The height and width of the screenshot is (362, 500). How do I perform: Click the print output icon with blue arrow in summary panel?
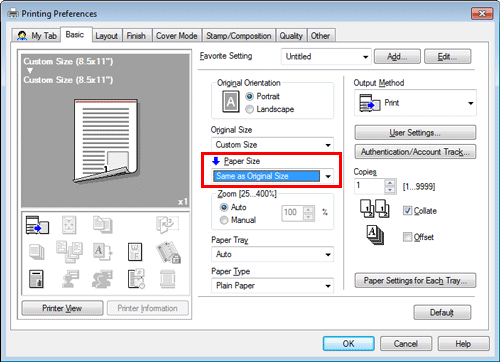37,225
